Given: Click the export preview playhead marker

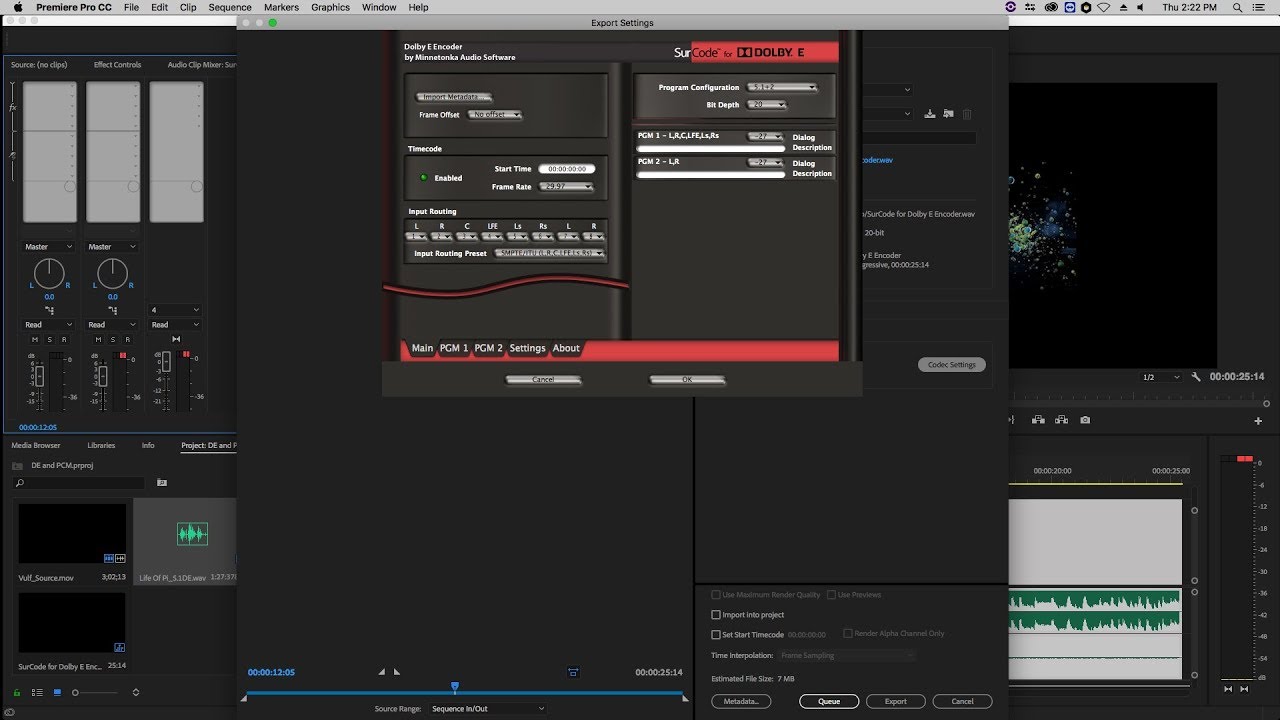Looking at the screenshot, I should coord(455,687).
